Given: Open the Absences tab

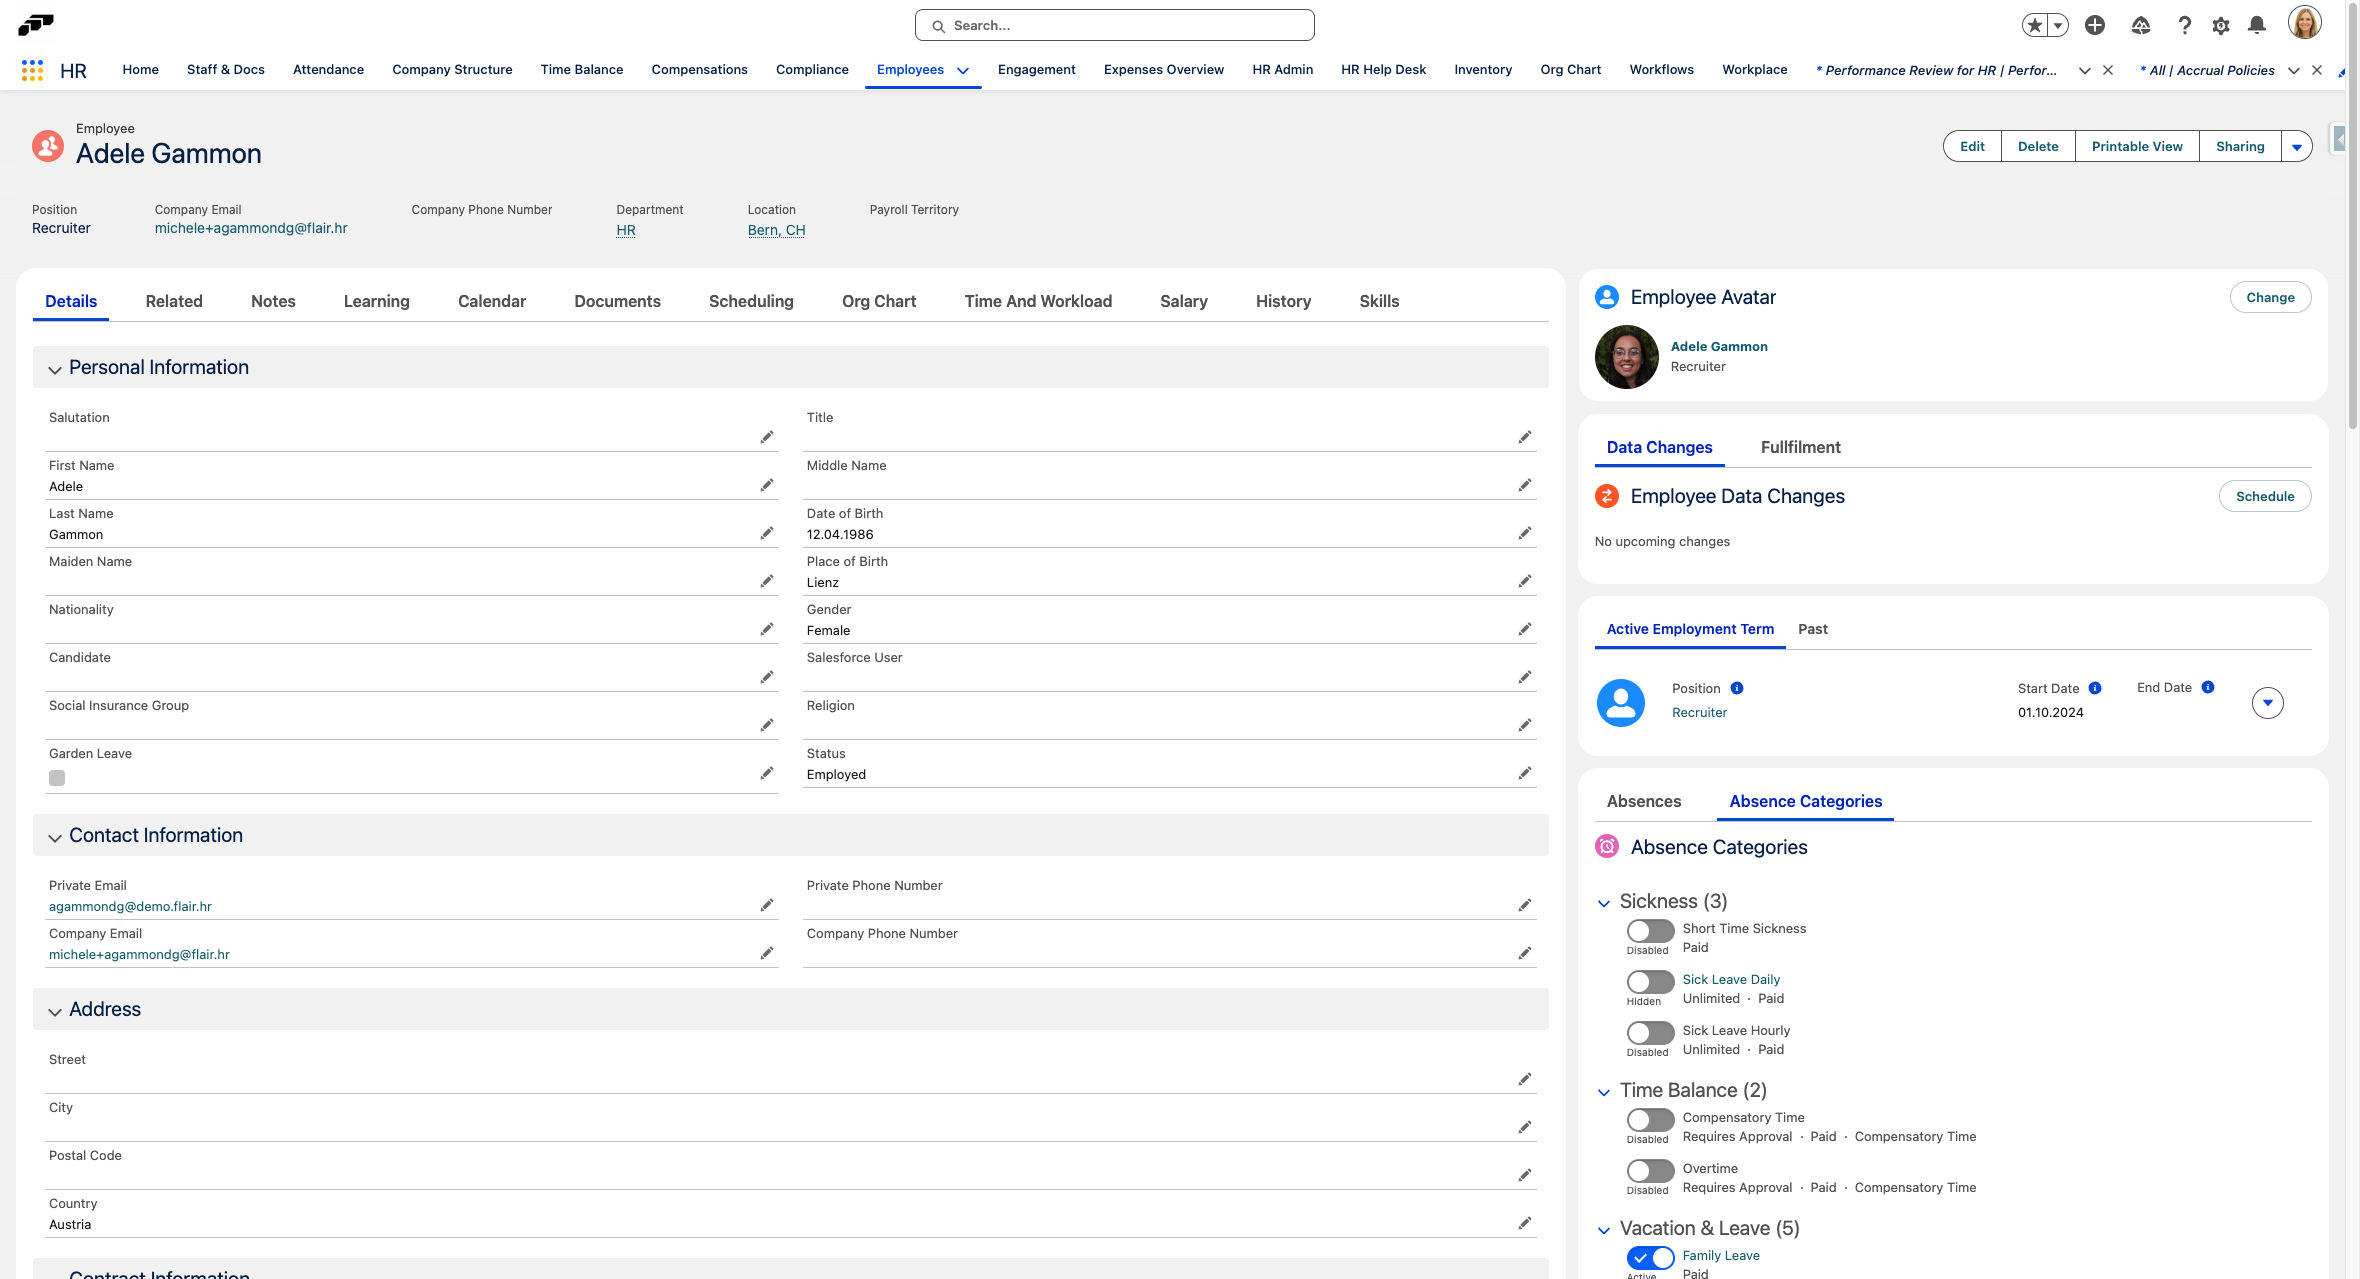Looking at the screenshot, I should [x=1643, y=801].
